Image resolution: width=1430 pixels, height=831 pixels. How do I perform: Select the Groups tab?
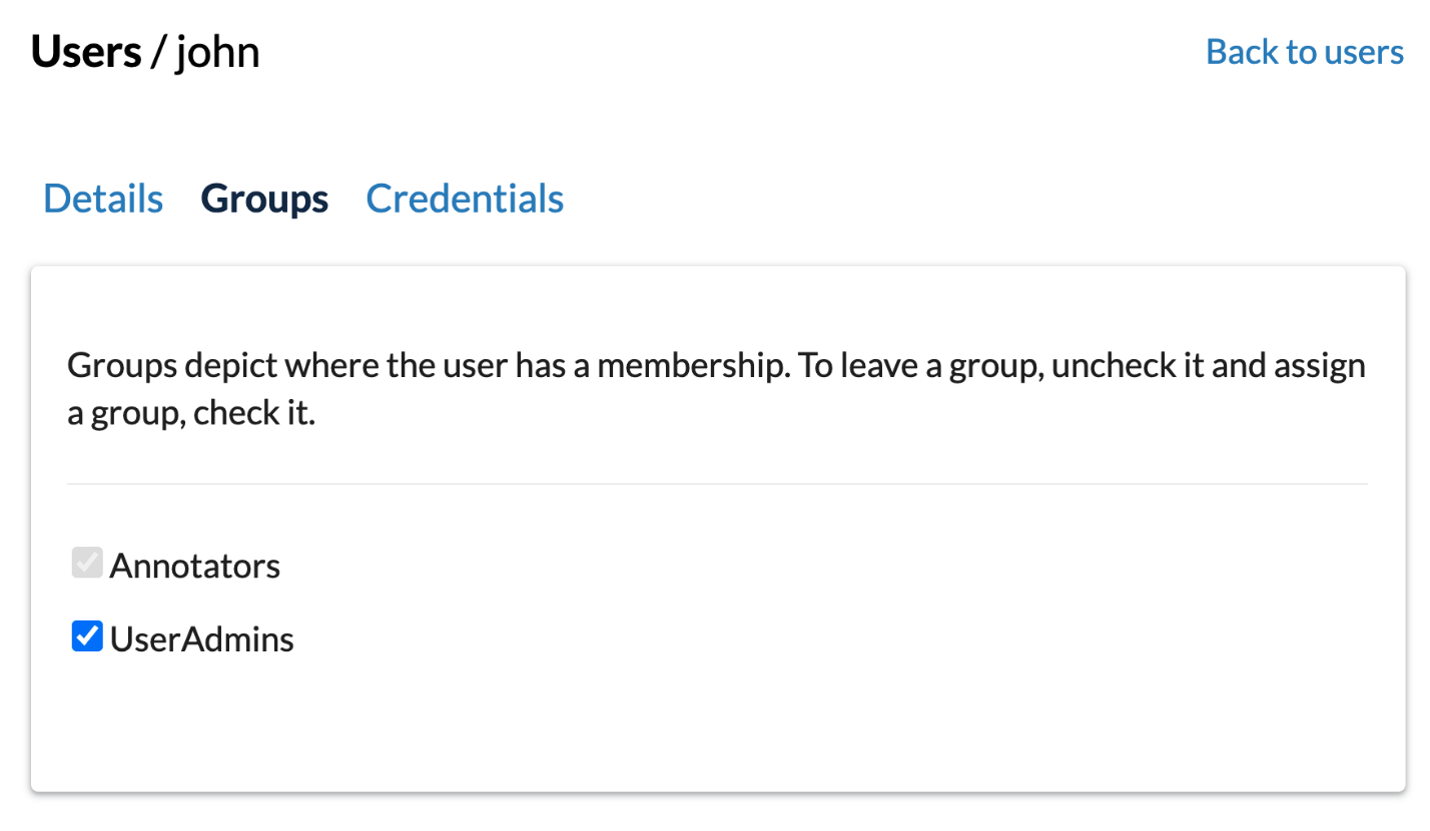coord(265,199)
